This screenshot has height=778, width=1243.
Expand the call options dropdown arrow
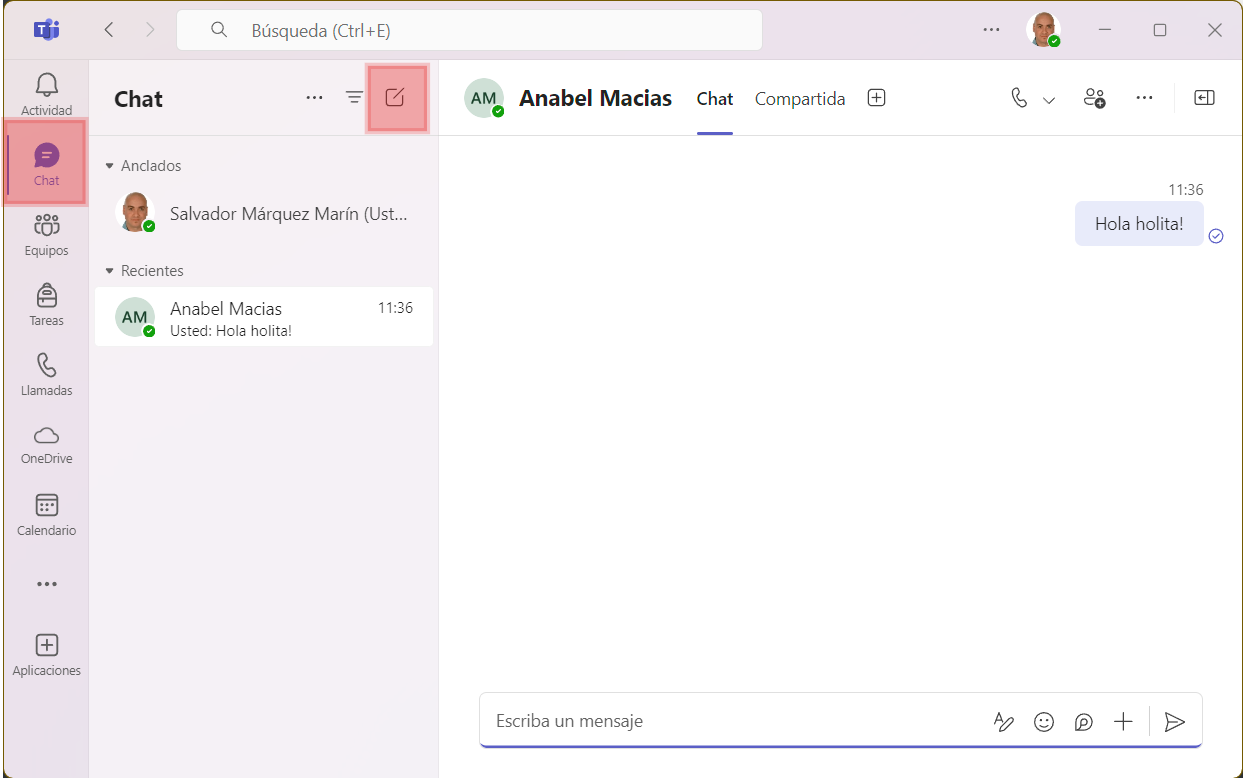point(1049,99)
